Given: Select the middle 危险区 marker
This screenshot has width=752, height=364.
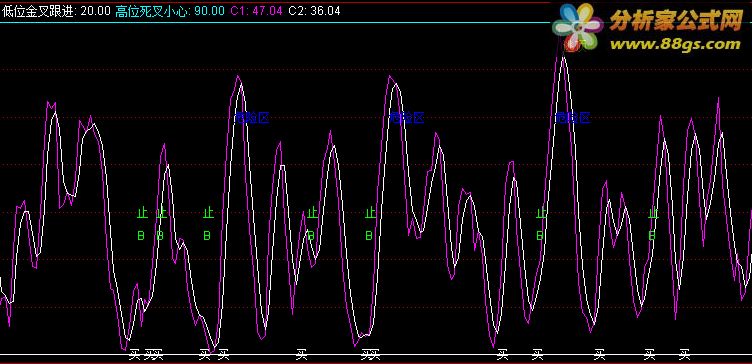Looking at the screenshot, I should (x=407, y=117).
